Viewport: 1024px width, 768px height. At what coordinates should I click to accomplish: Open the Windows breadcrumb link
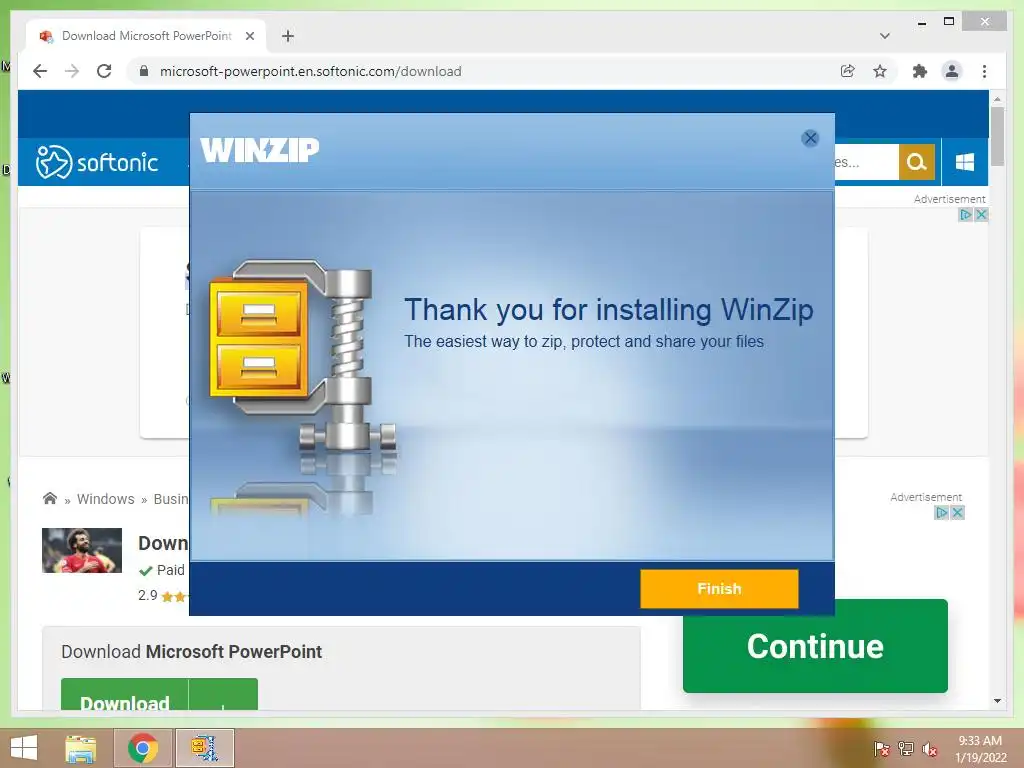pyautogui.click(x=105, y=499)
